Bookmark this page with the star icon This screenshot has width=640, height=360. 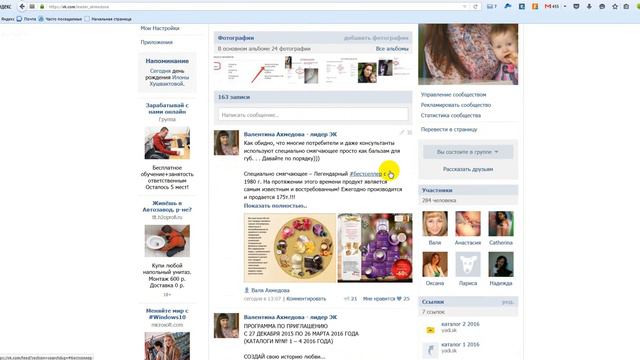(x=615, y=7)
